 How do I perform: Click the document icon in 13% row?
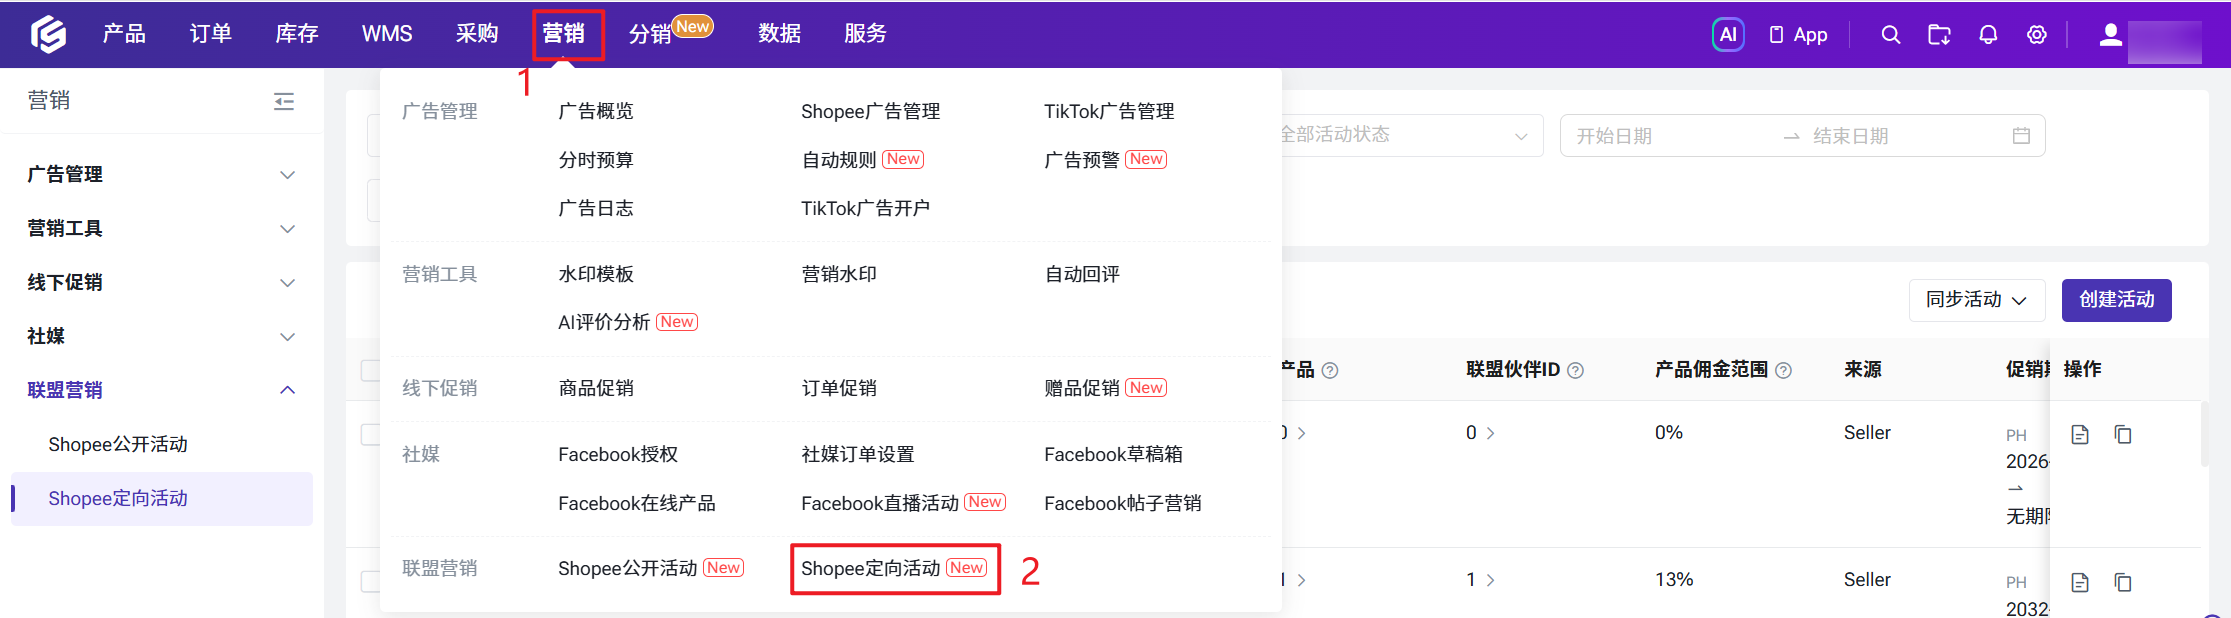click(2080, 582)
